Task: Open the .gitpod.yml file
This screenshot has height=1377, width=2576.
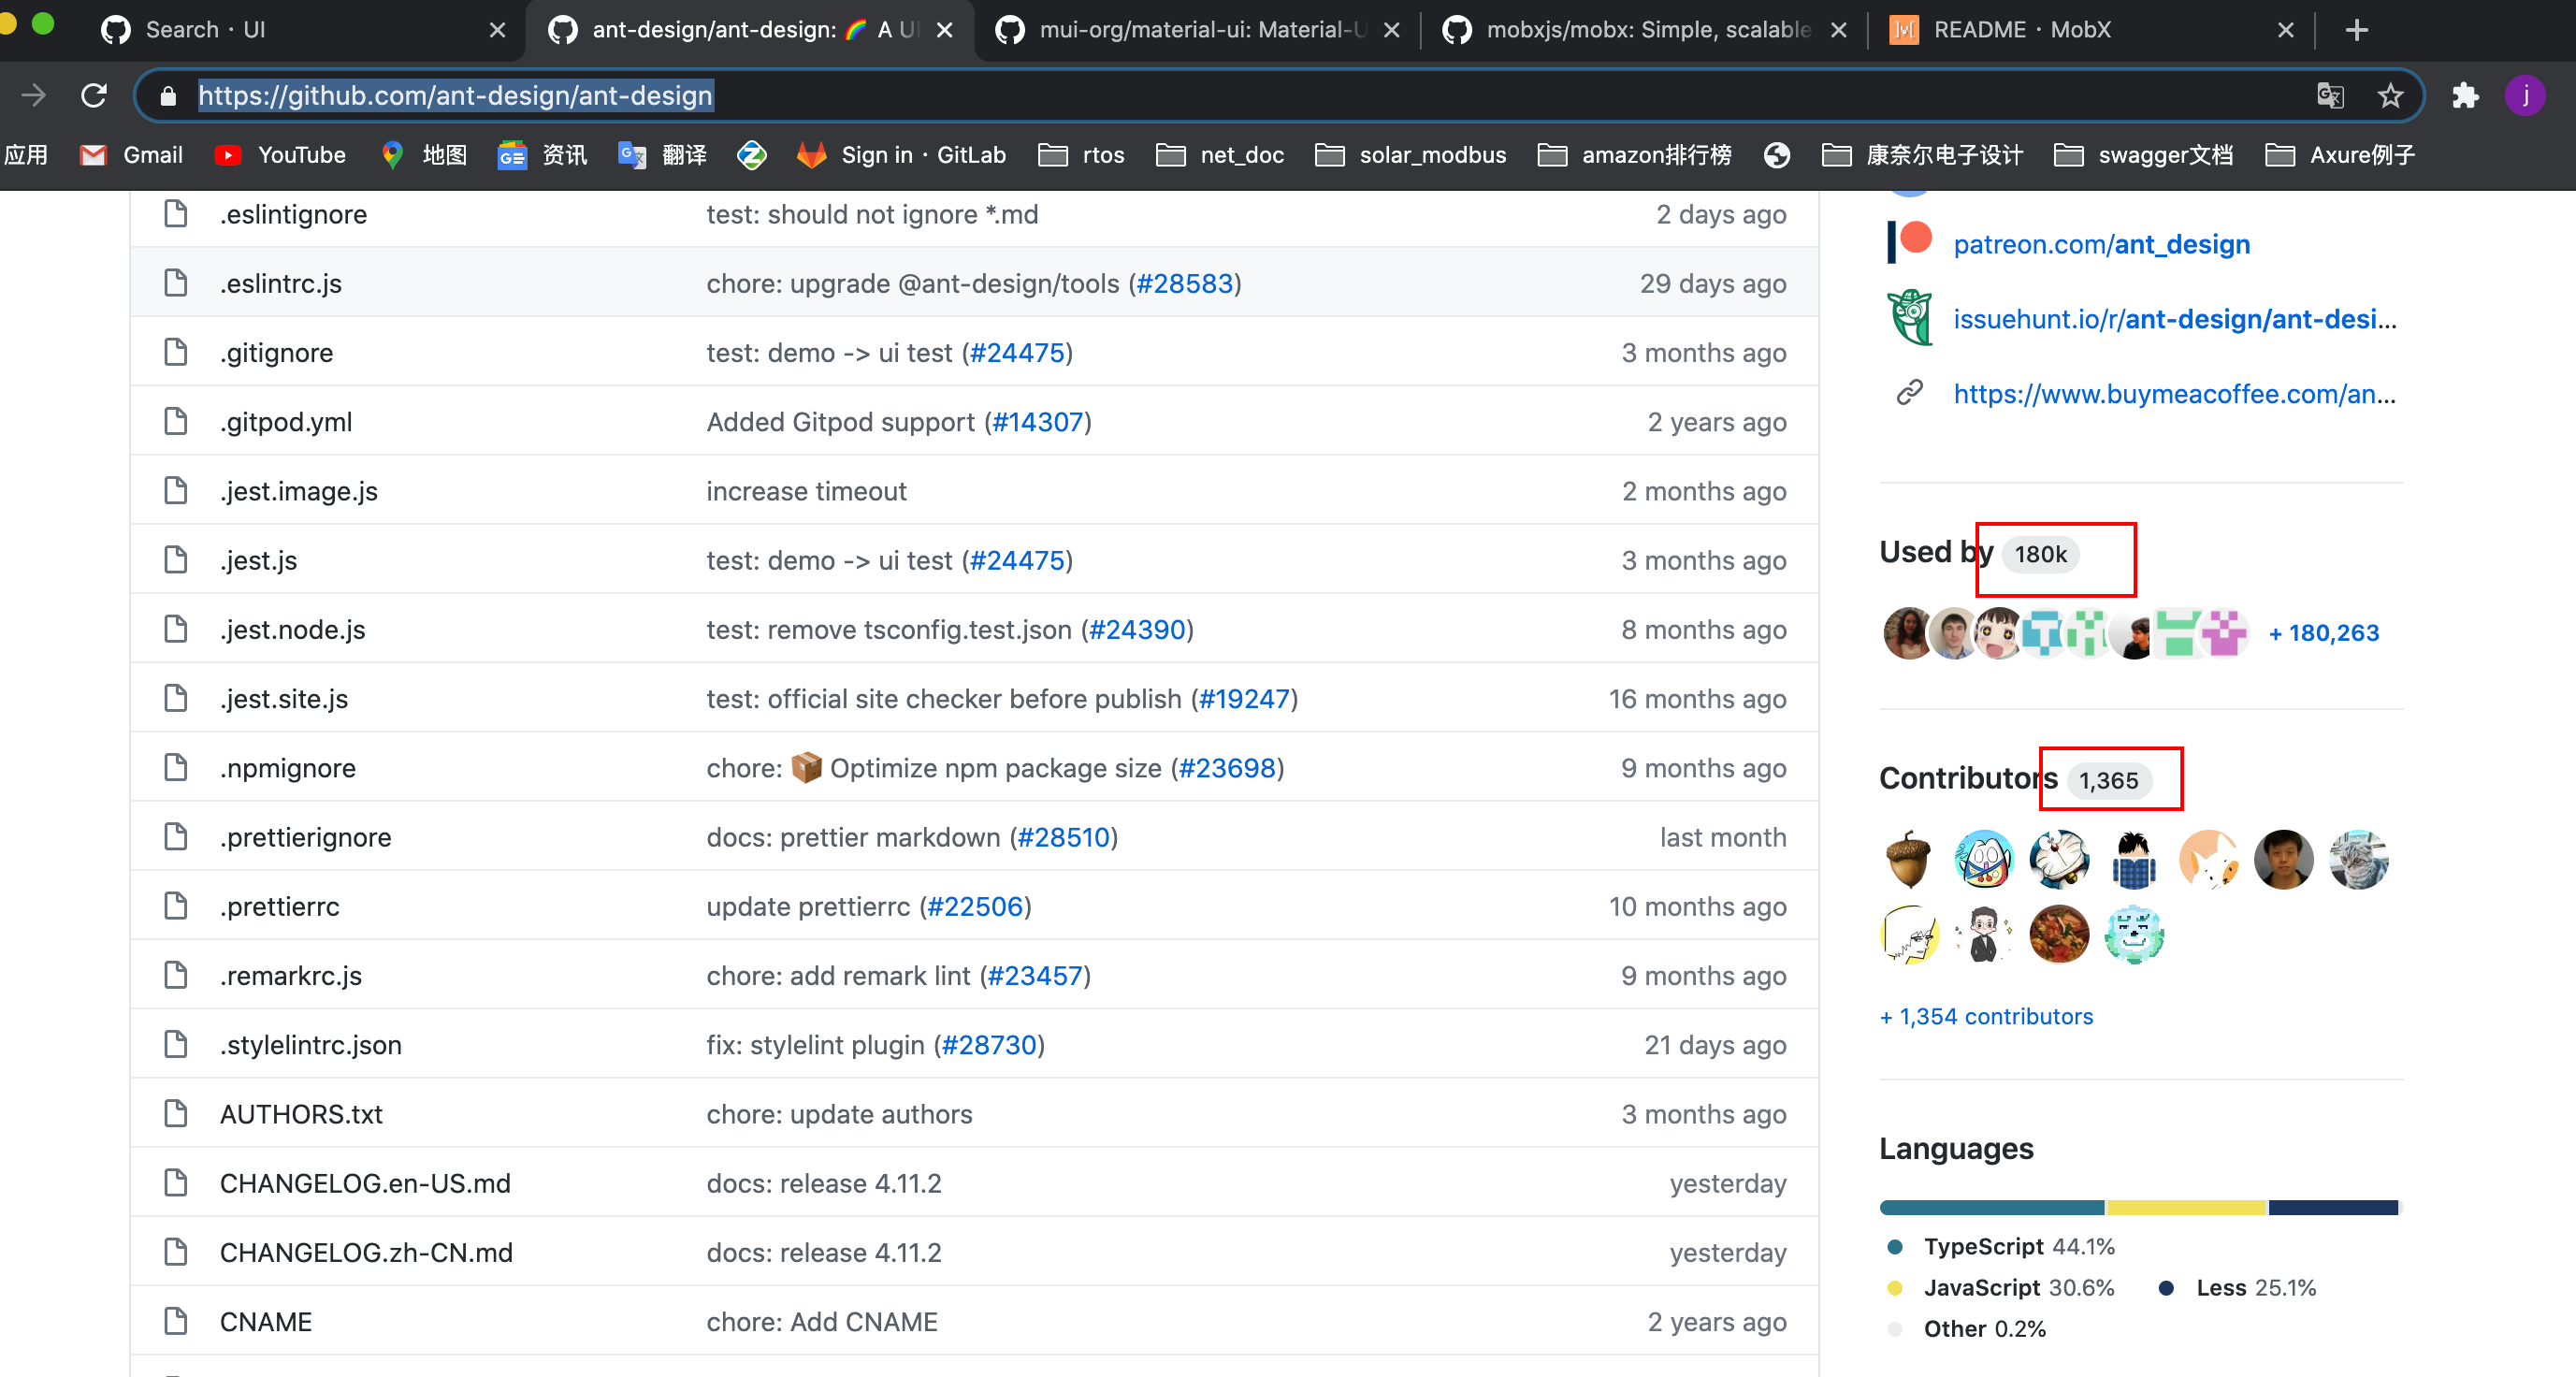Action: 286,422
